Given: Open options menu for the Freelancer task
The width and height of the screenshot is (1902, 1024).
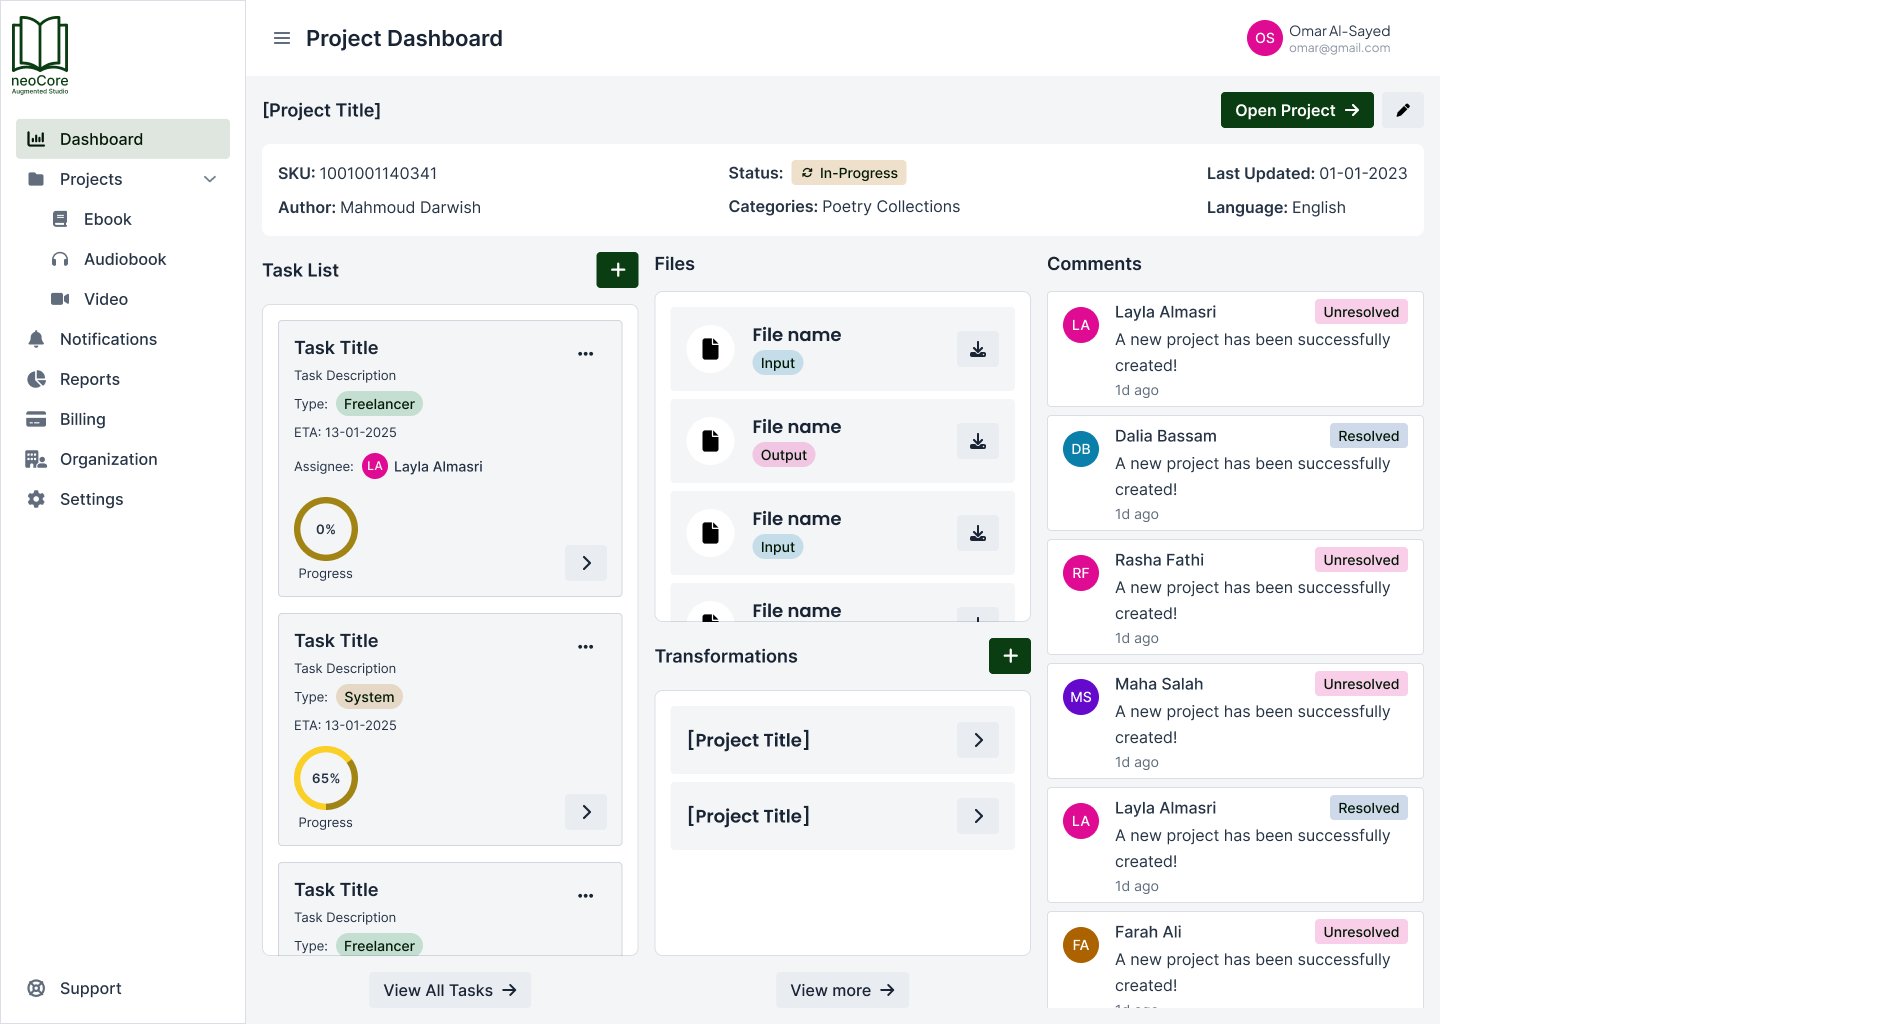Looking at the screenshot, I should coord(585,354).
